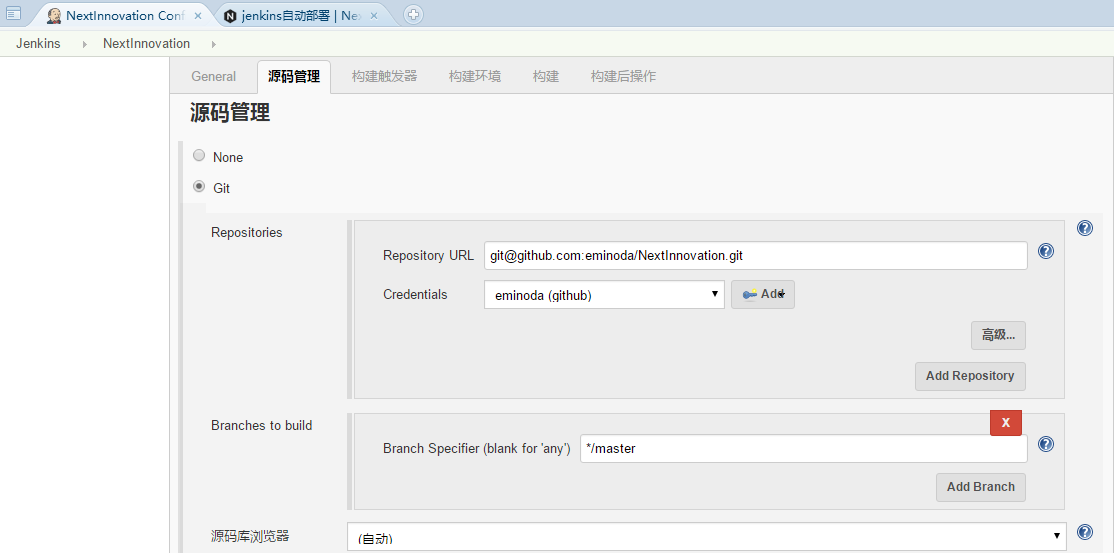Click the Add credentials key button
The image size is (1114, 553).
point(763,294)
